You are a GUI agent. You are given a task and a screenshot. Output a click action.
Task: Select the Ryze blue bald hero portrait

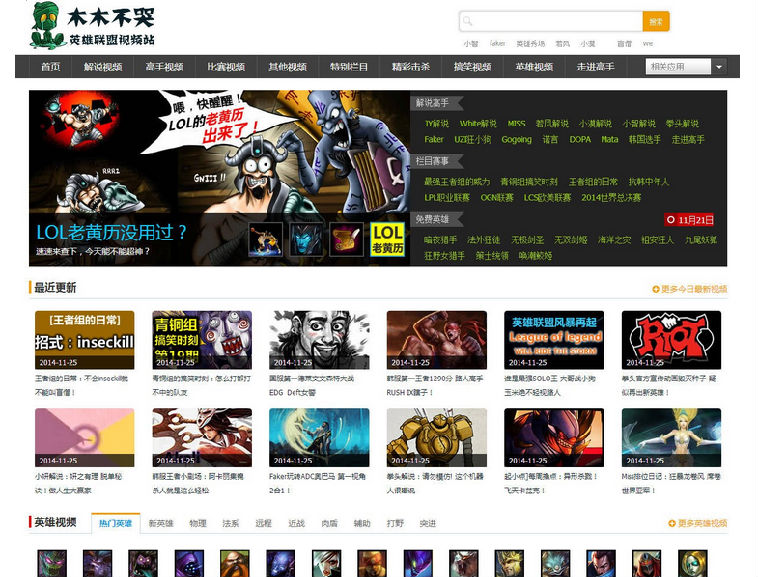pyautogui.click(x=280, y=563)
